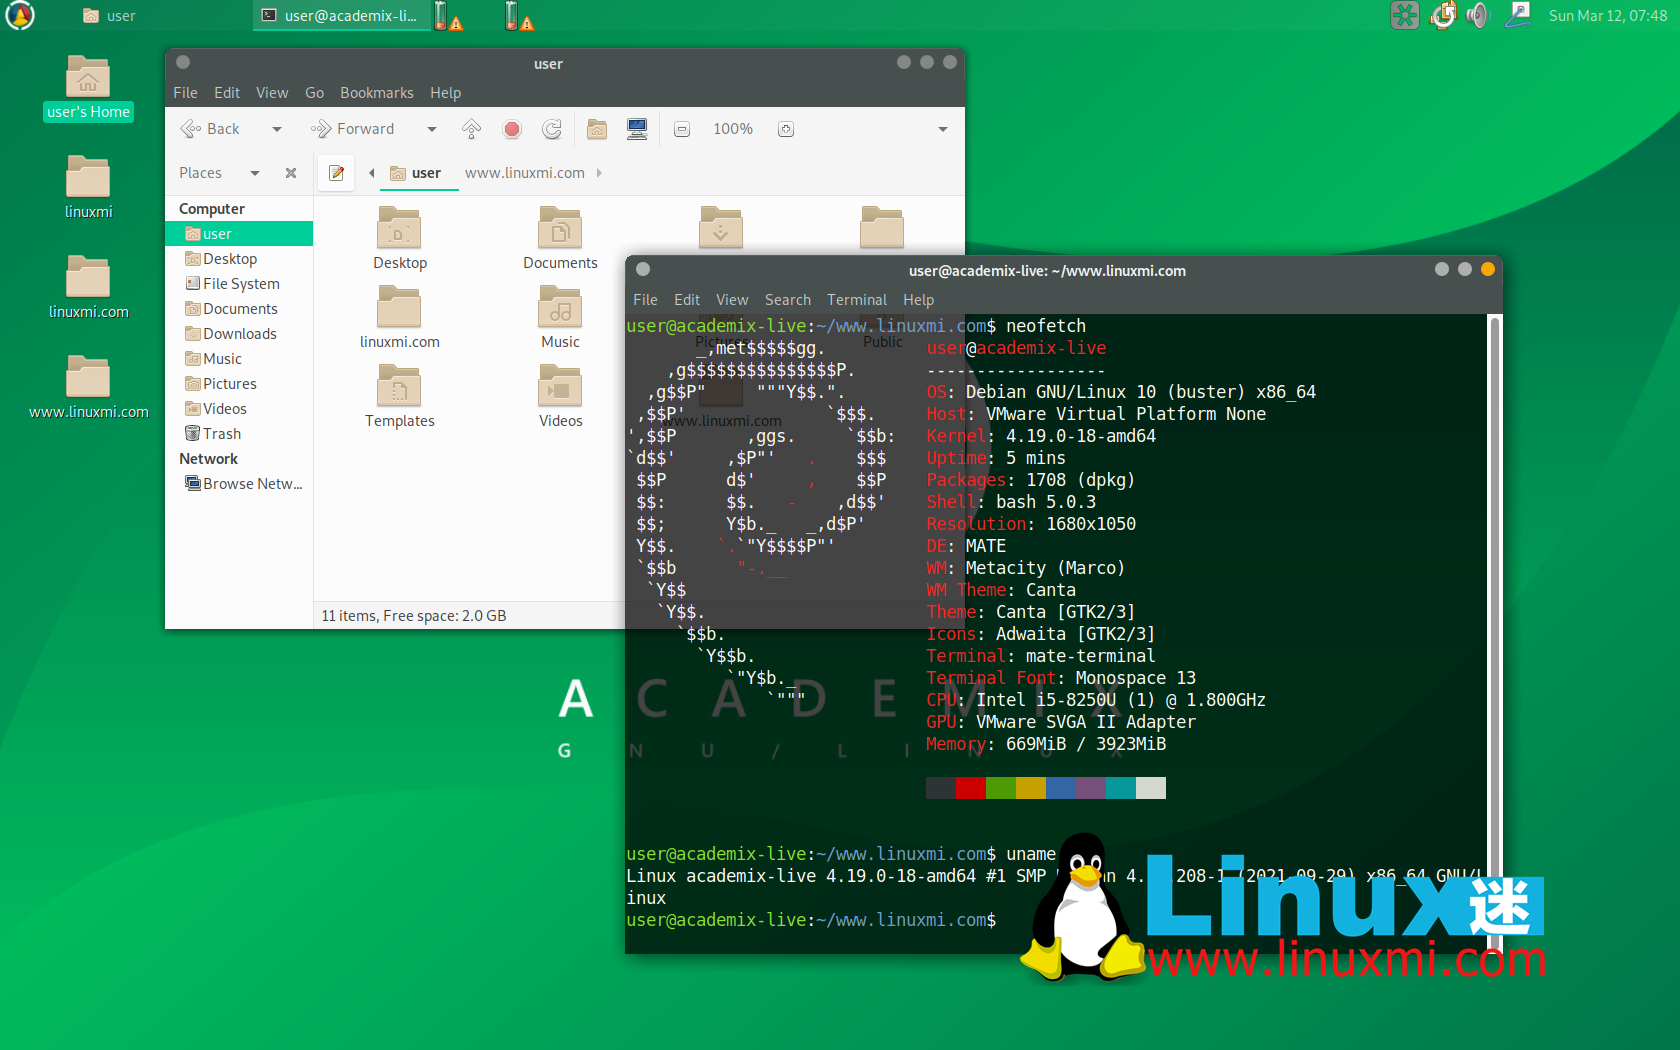The height and width of the screenshot is (1050, 1680).
Task: Click the path bar left scroll arrow
Action: [372, 173]
